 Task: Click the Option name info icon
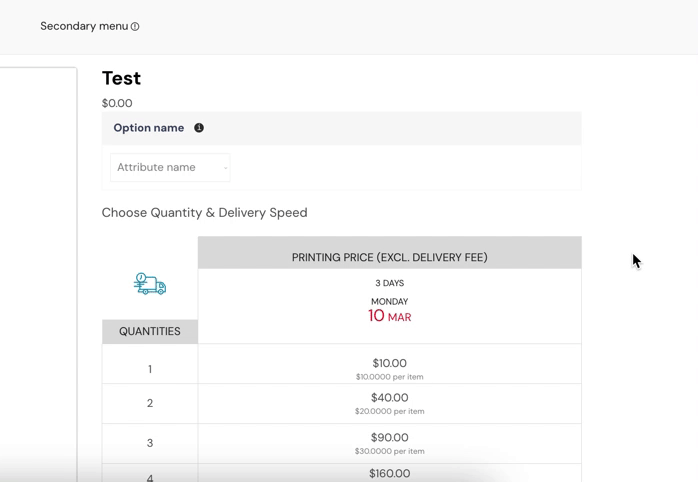tap(199, 128)
